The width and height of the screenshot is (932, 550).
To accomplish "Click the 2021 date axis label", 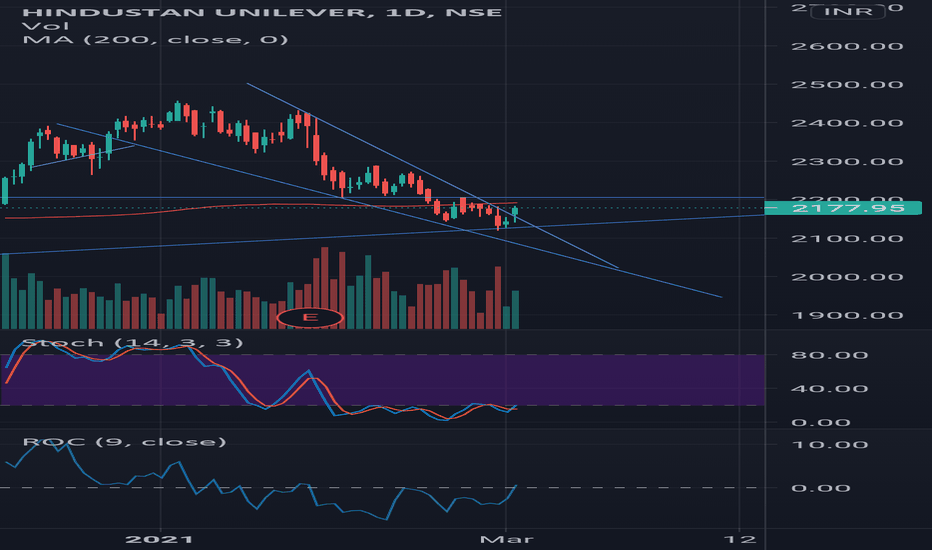I will coord(159,539).
